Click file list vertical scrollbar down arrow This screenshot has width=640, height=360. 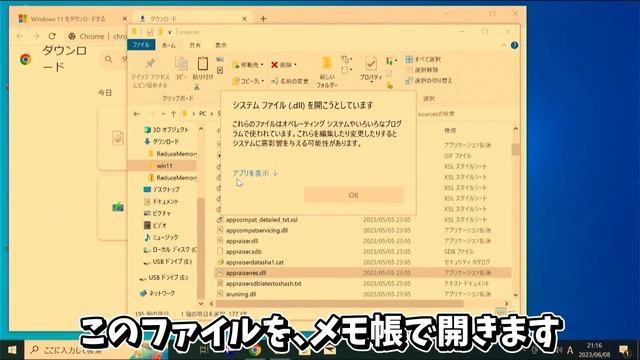point(516,296)
